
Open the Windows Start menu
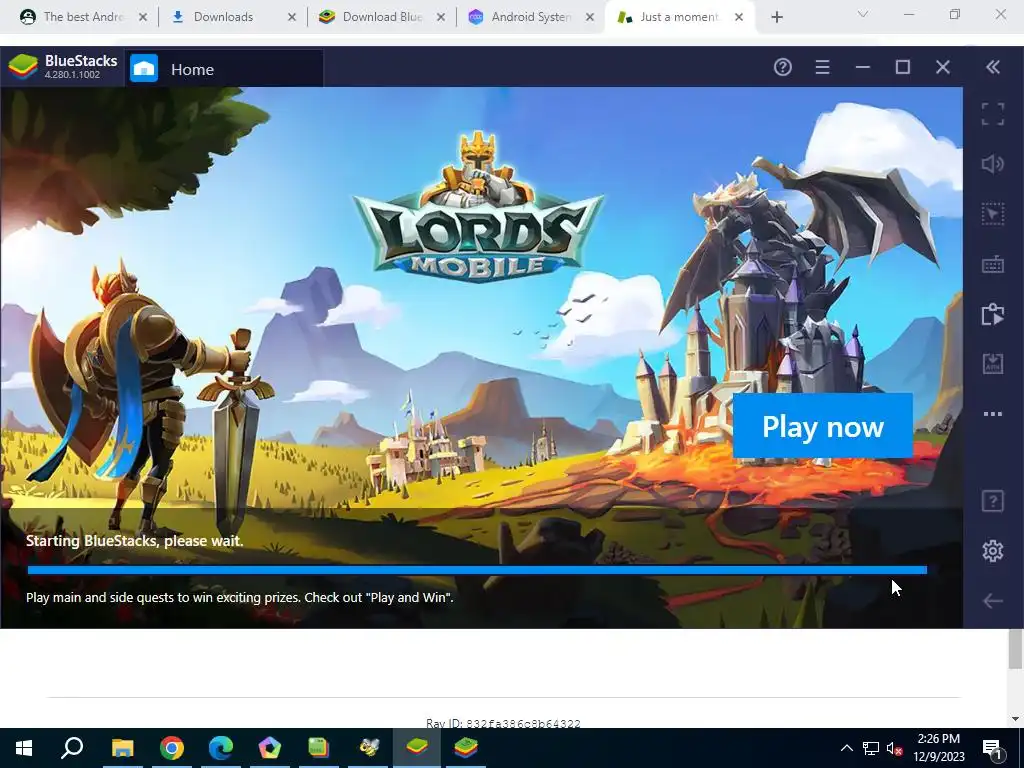pyautogui.click(x=24, y=748)
